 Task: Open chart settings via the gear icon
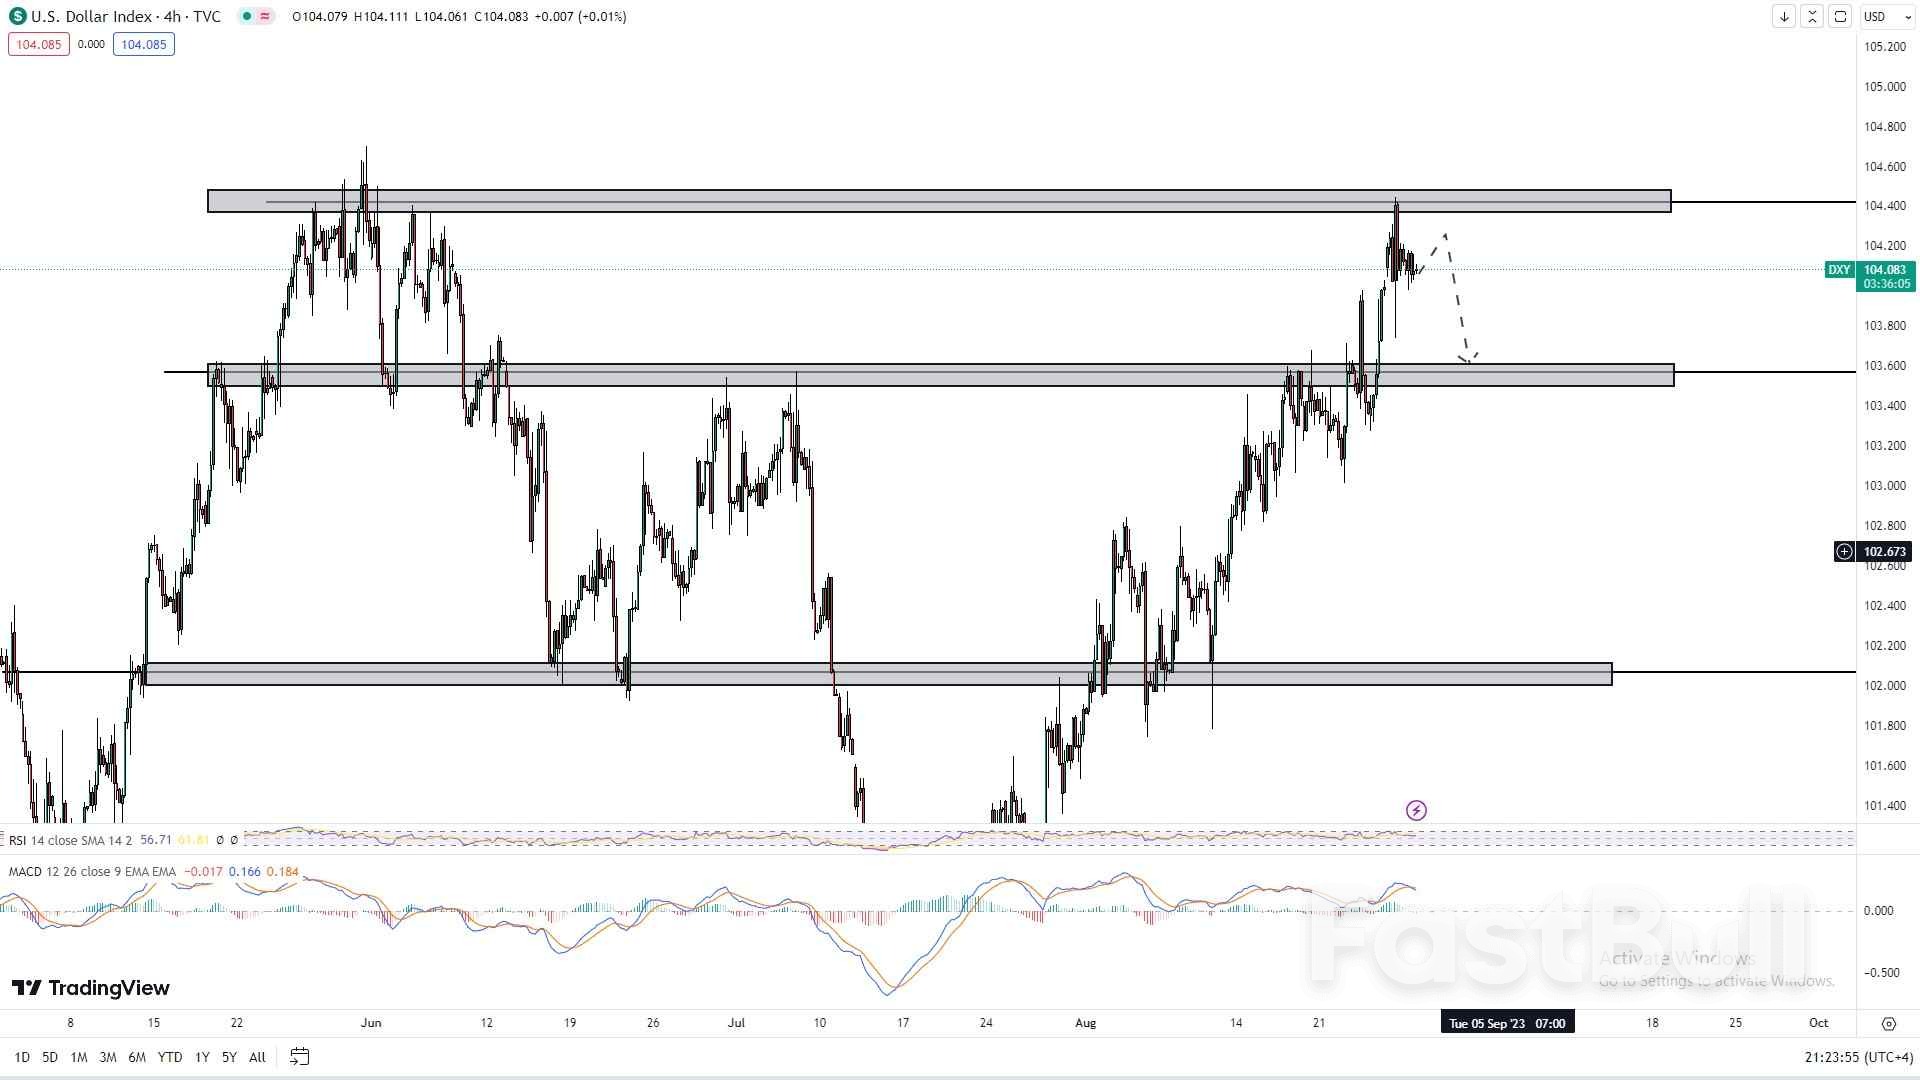click(1889, 1023)
